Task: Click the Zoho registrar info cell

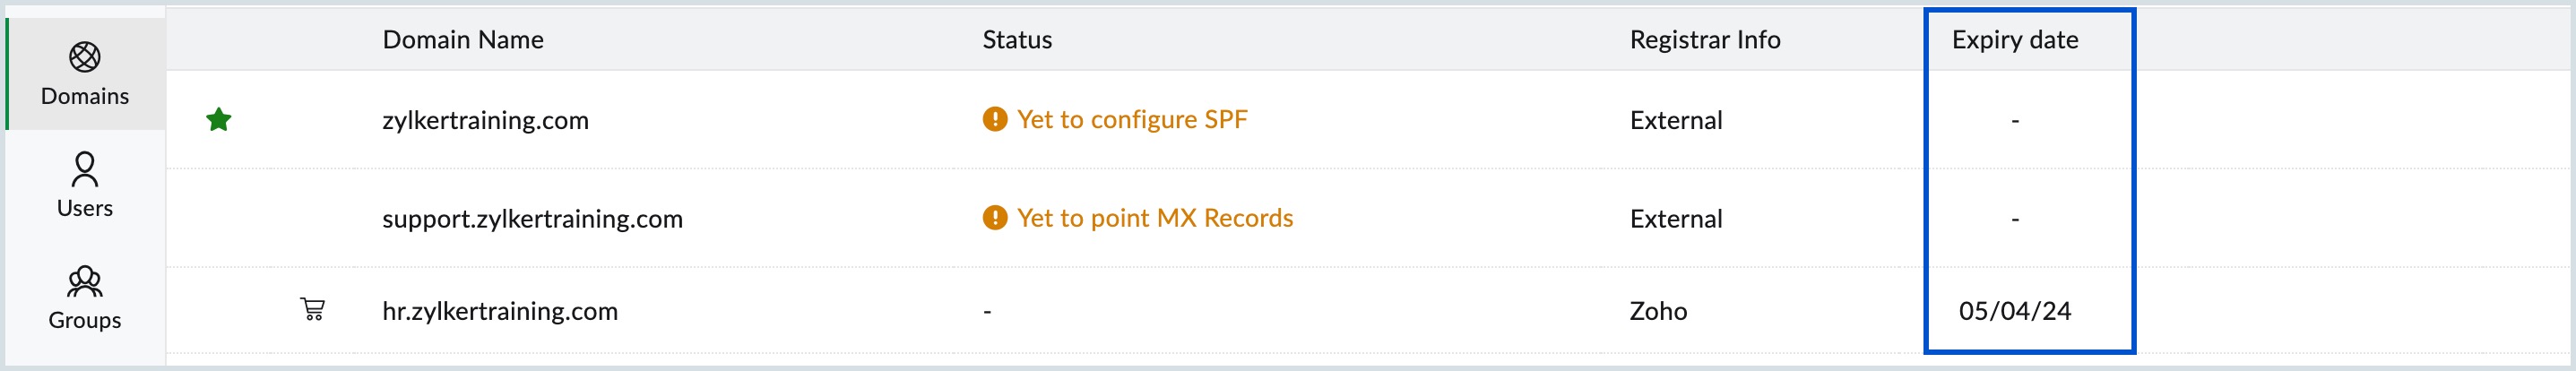Action: pyautogui.click(x=1658, y=311)
